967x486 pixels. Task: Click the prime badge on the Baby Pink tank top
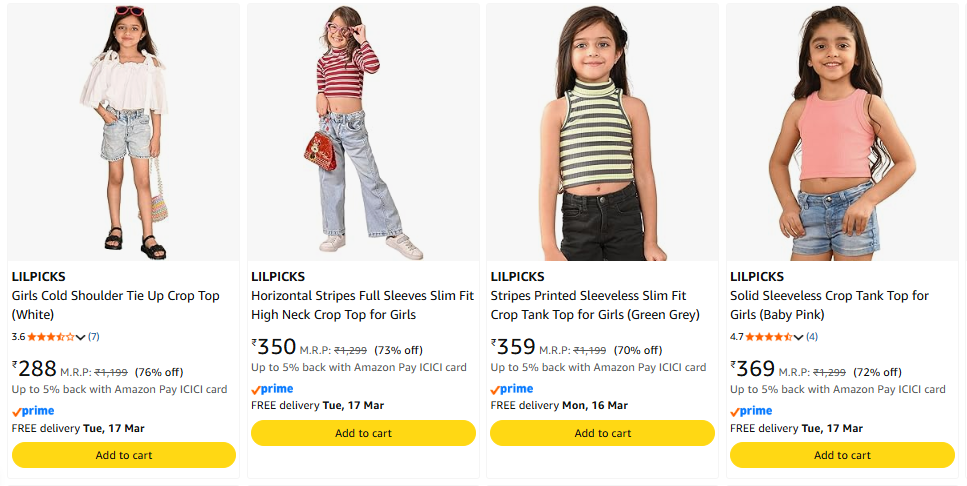coord(751,411)
